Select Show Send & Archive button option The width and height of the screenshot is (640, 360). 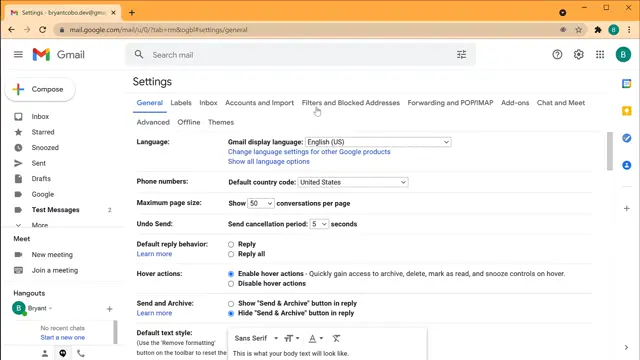tap(231, 304)
